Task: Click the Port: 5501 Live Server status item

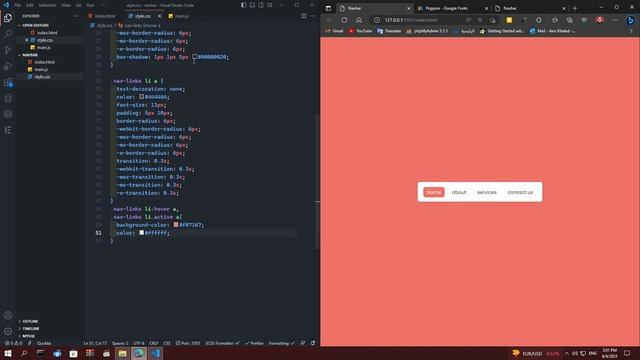Action: (x=188, y=343)
